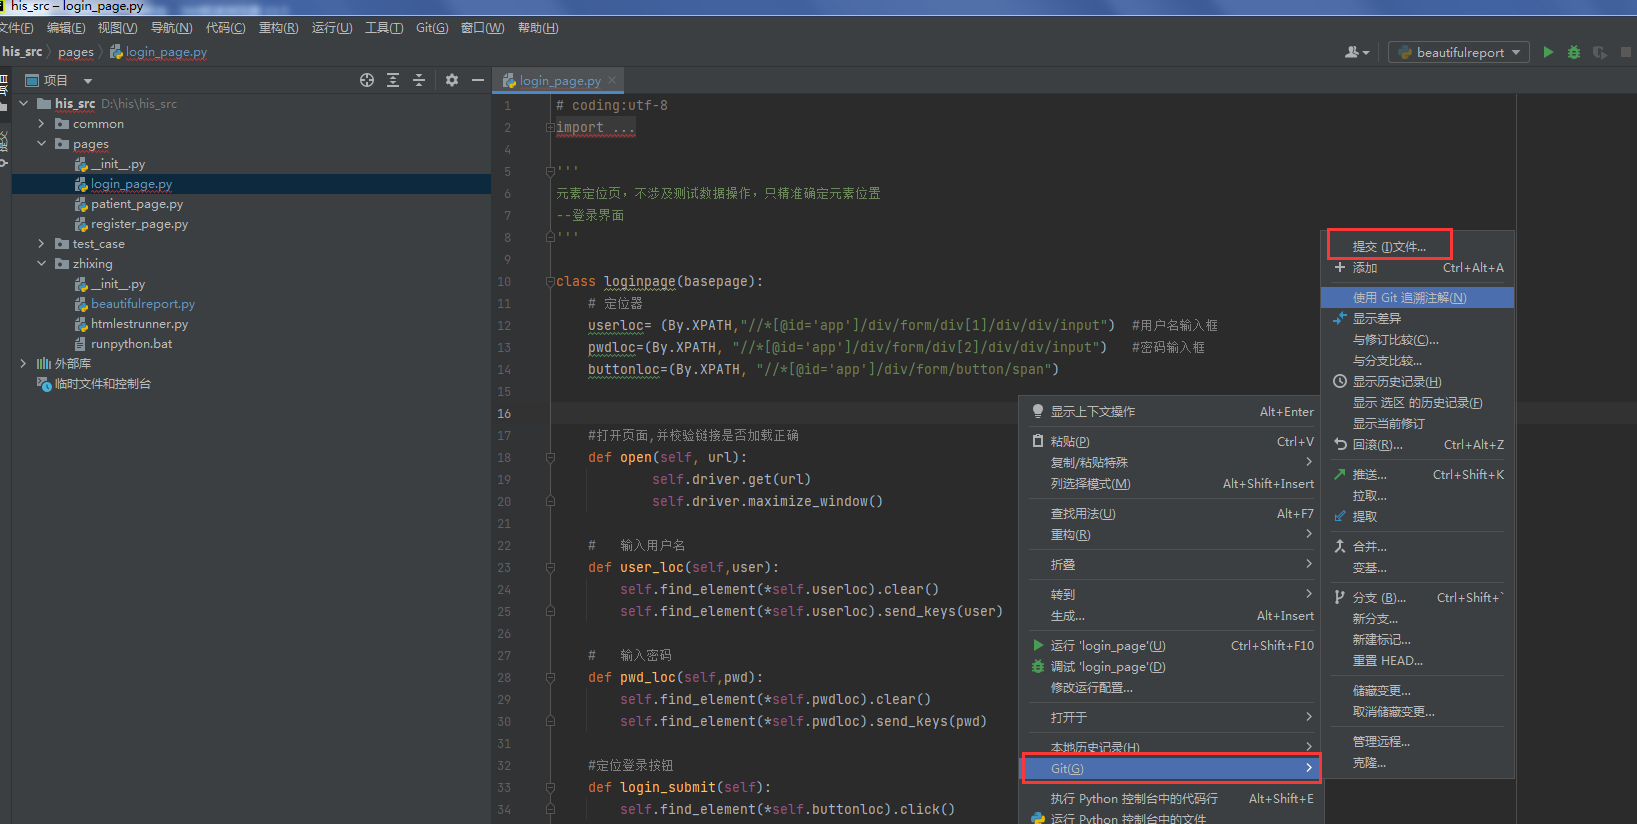Viewport: 1637px width, 824px height.
Task: Expand the test_case folder
Action: 41,243
